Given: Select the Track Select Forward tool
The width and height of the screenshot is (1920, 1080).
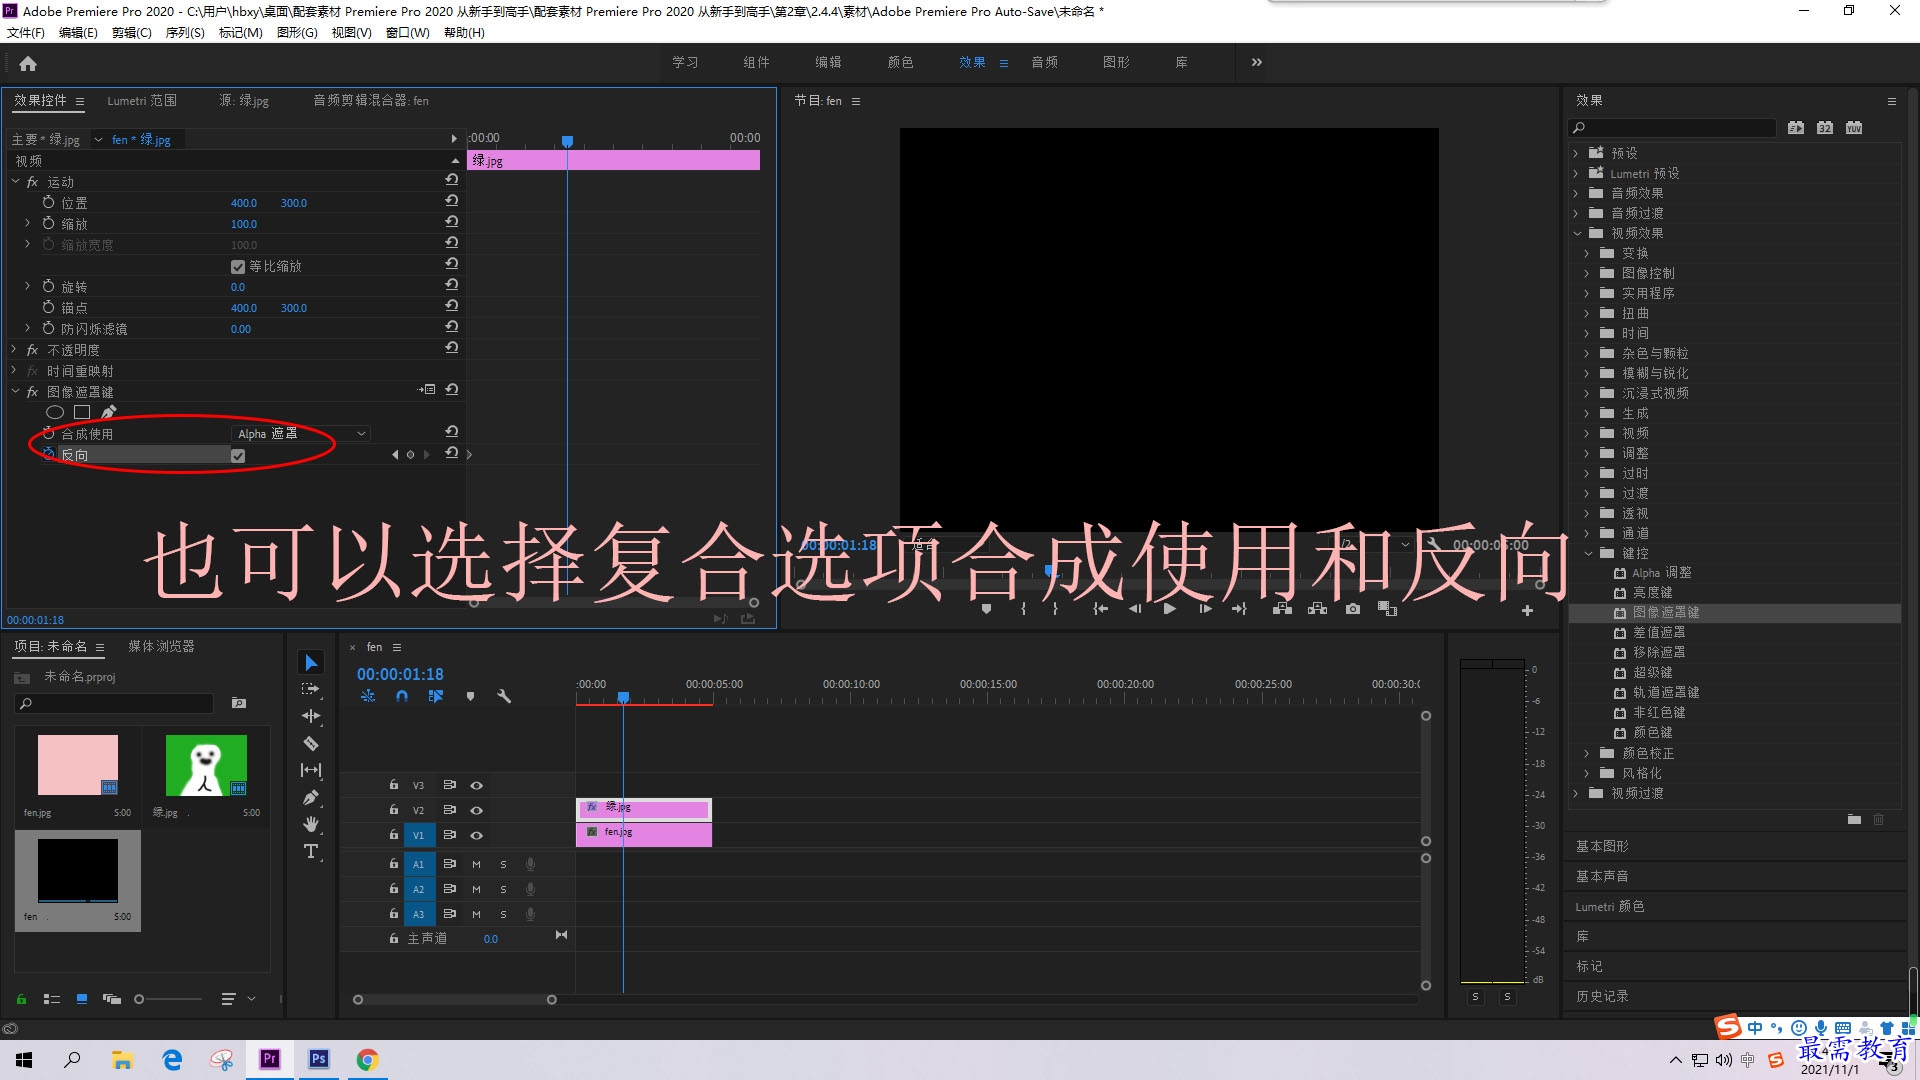Looking at the screenshot, I should pos(311,689).
